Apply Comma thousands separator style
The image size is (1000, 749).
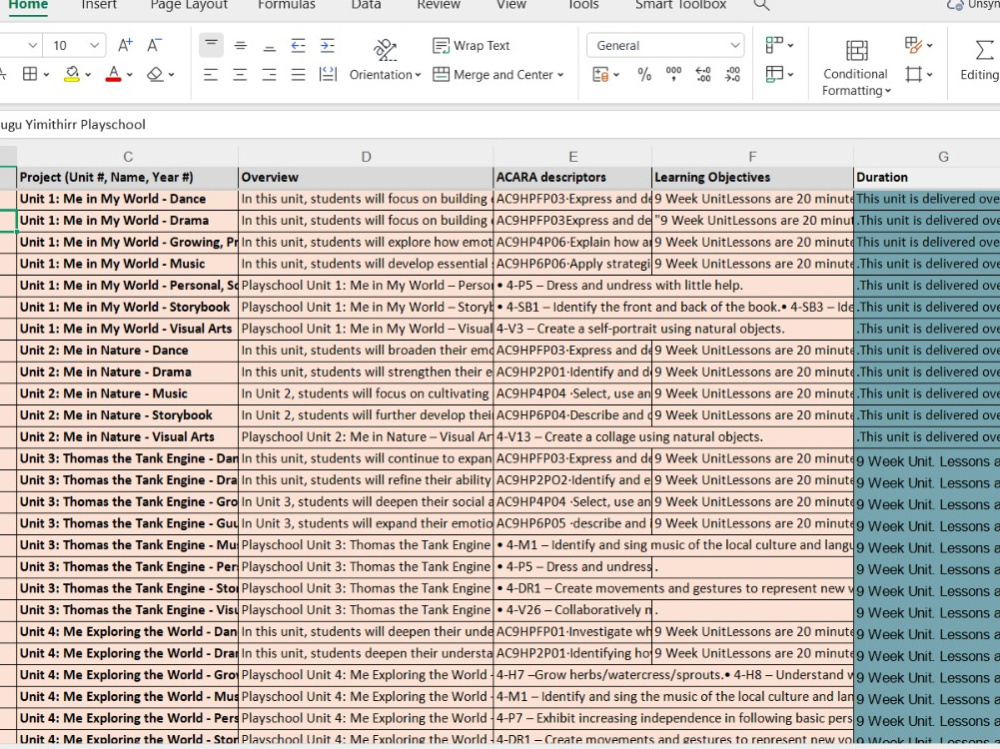coord(673,75)
